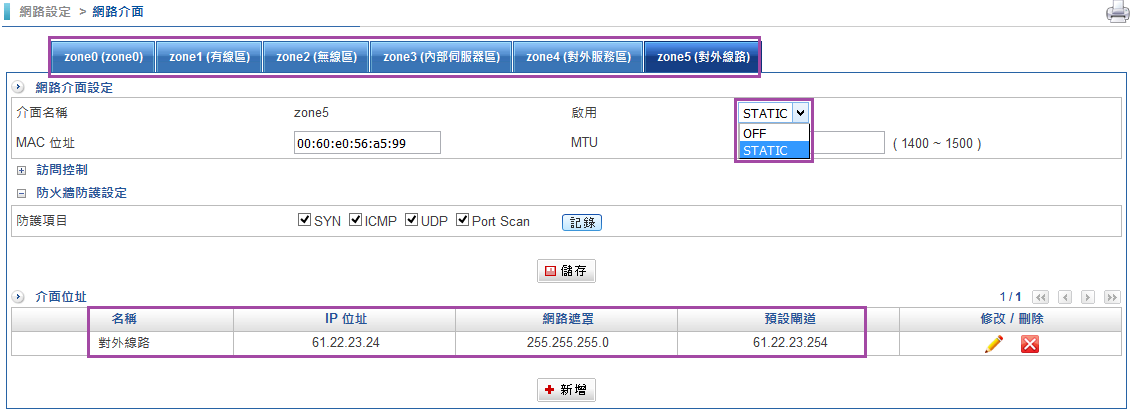Open the zone3 (內部伺服器區) tab

pyautogui.click(x=440, y=57)
